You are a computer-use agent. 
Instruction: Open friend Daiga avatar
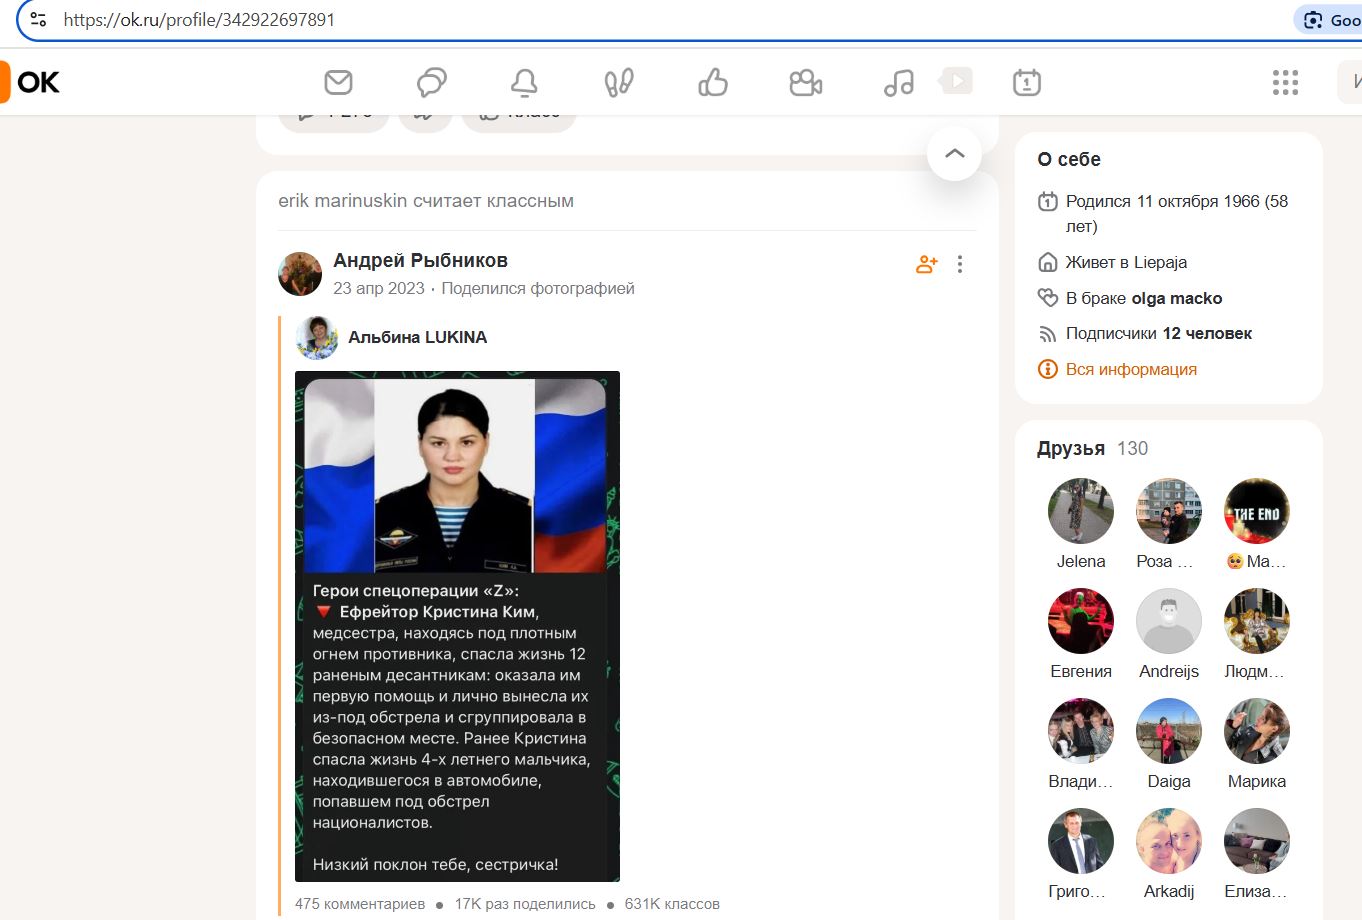click(1169, 731)
